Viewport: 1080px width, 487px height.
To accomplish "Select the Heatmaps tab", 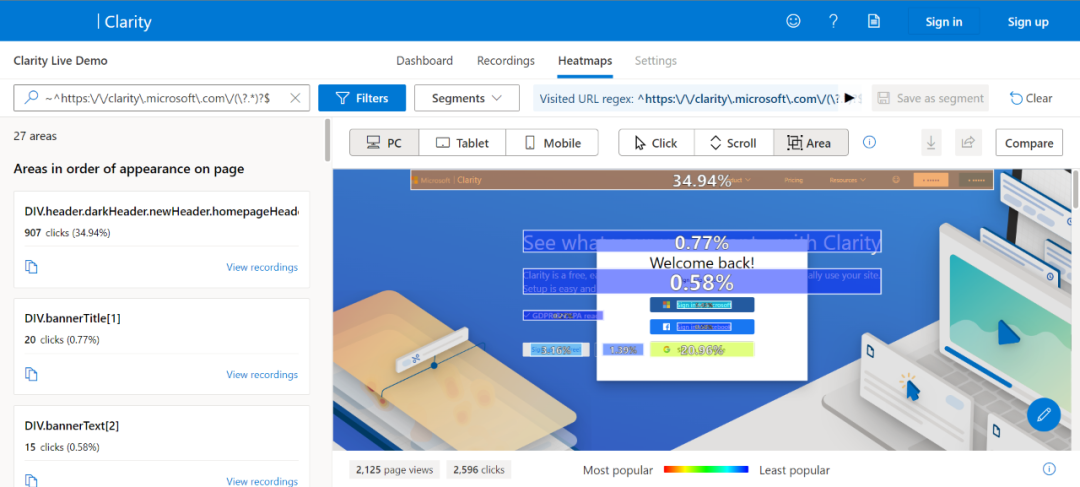I will coord(585,61).
